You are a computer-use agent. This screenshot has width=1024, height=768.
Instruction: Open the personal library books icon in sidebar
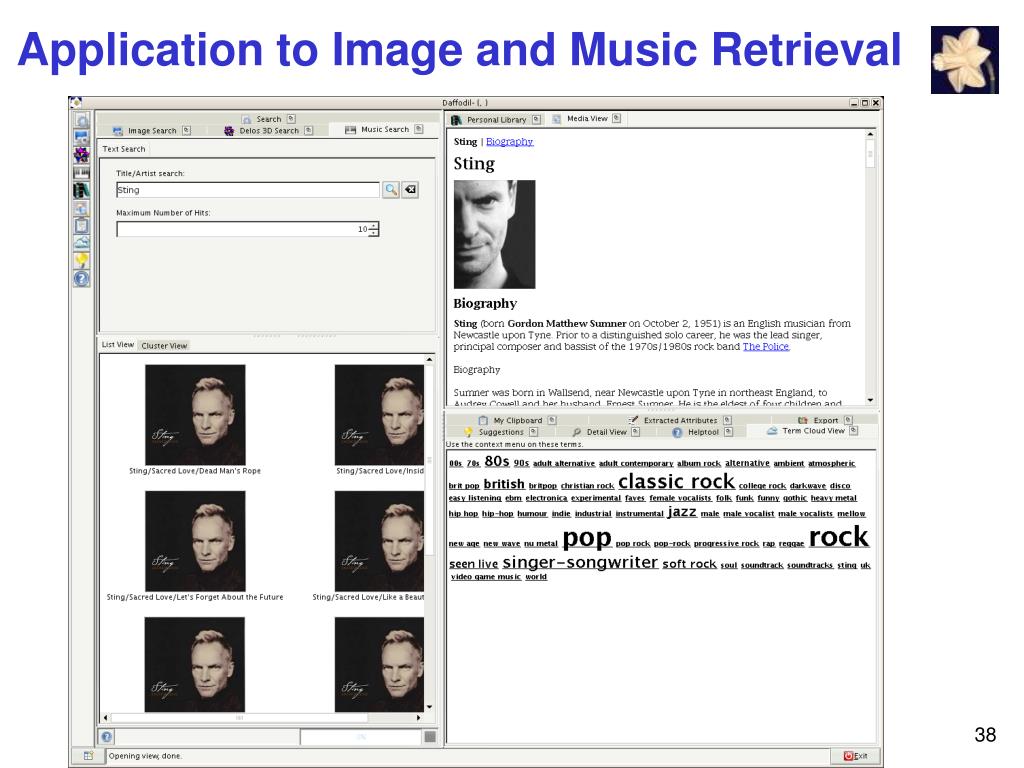click(82, 190)
